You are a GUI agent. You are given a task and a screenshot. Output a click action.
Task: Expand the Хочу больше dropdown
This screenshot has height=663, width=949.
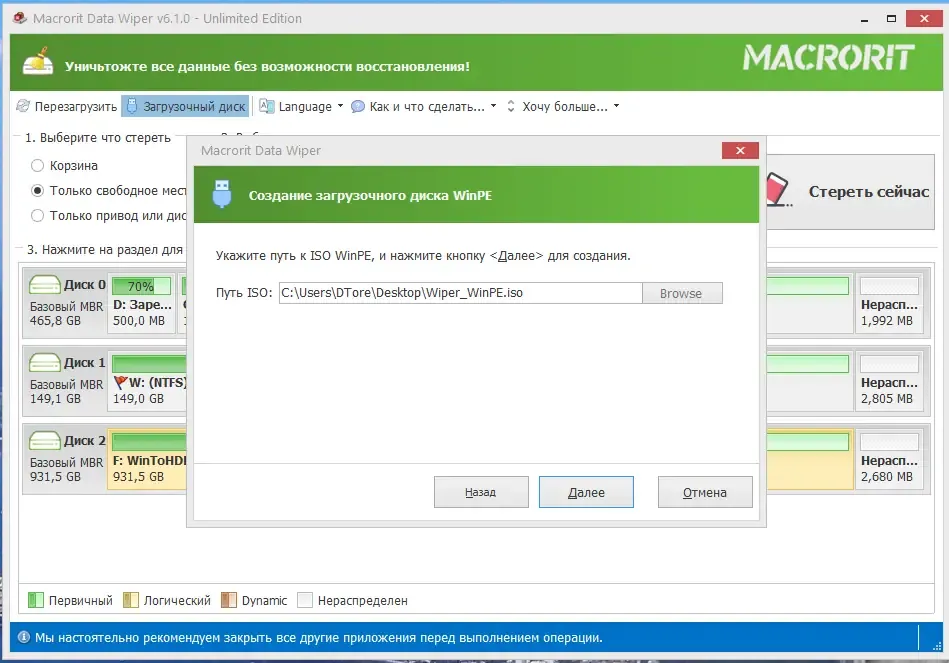click(616, 106)
